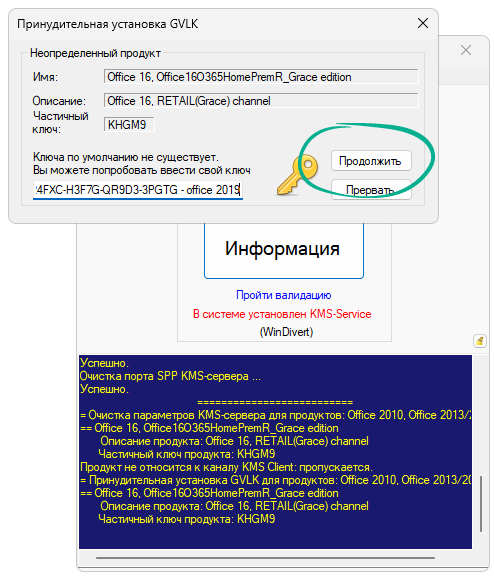Click the 'Неопределенный продукт' group label
The width and height of the screenshot is (494, 580).
pos(95,53)
